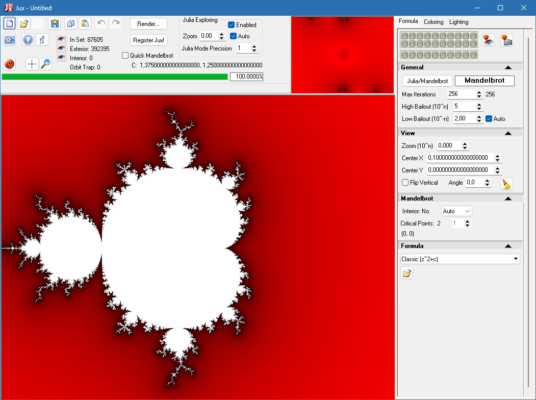Click the info icon beside Help
Screen dimensions: 536x400
coord(42,40)
